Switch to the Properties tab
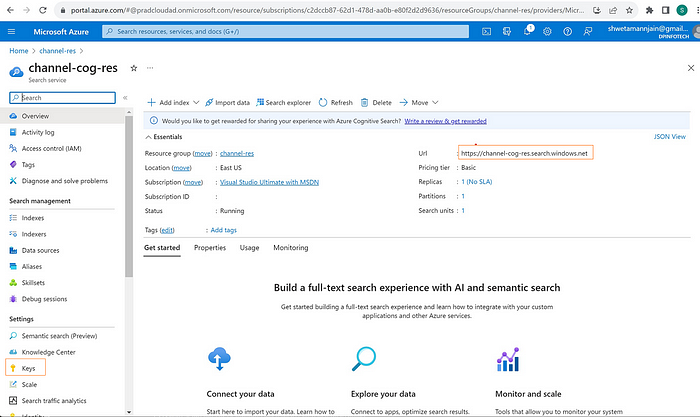 point(210,248)
